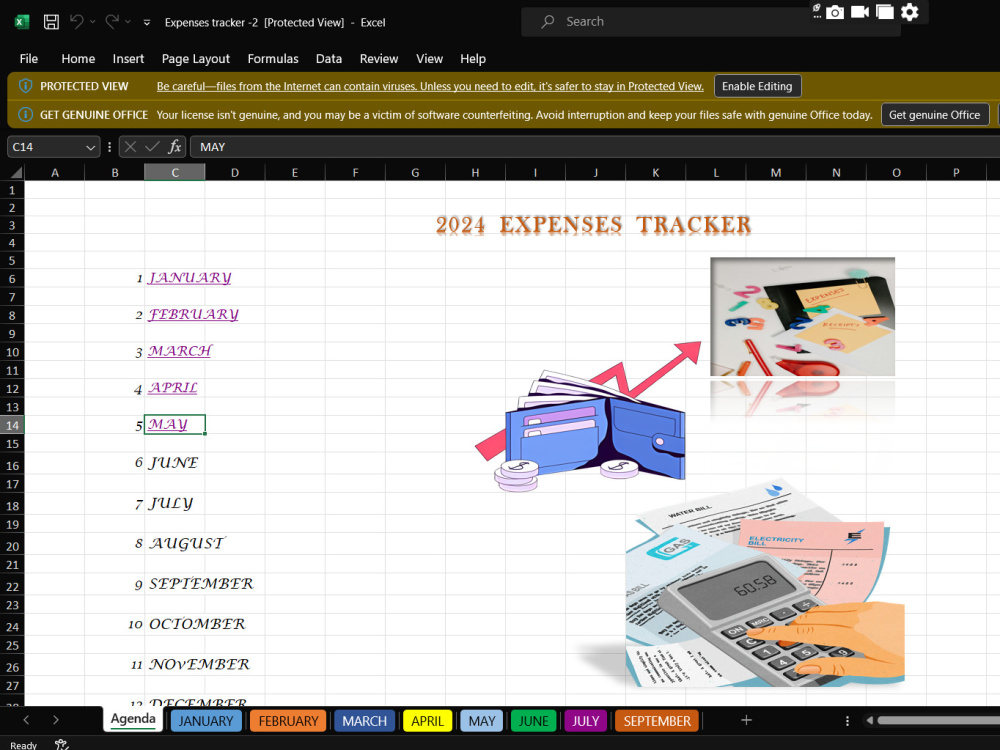This screenshot has height=750, width=1000.
Task: Click the JUNE cell in the agenda
Action: coord(173,463)
